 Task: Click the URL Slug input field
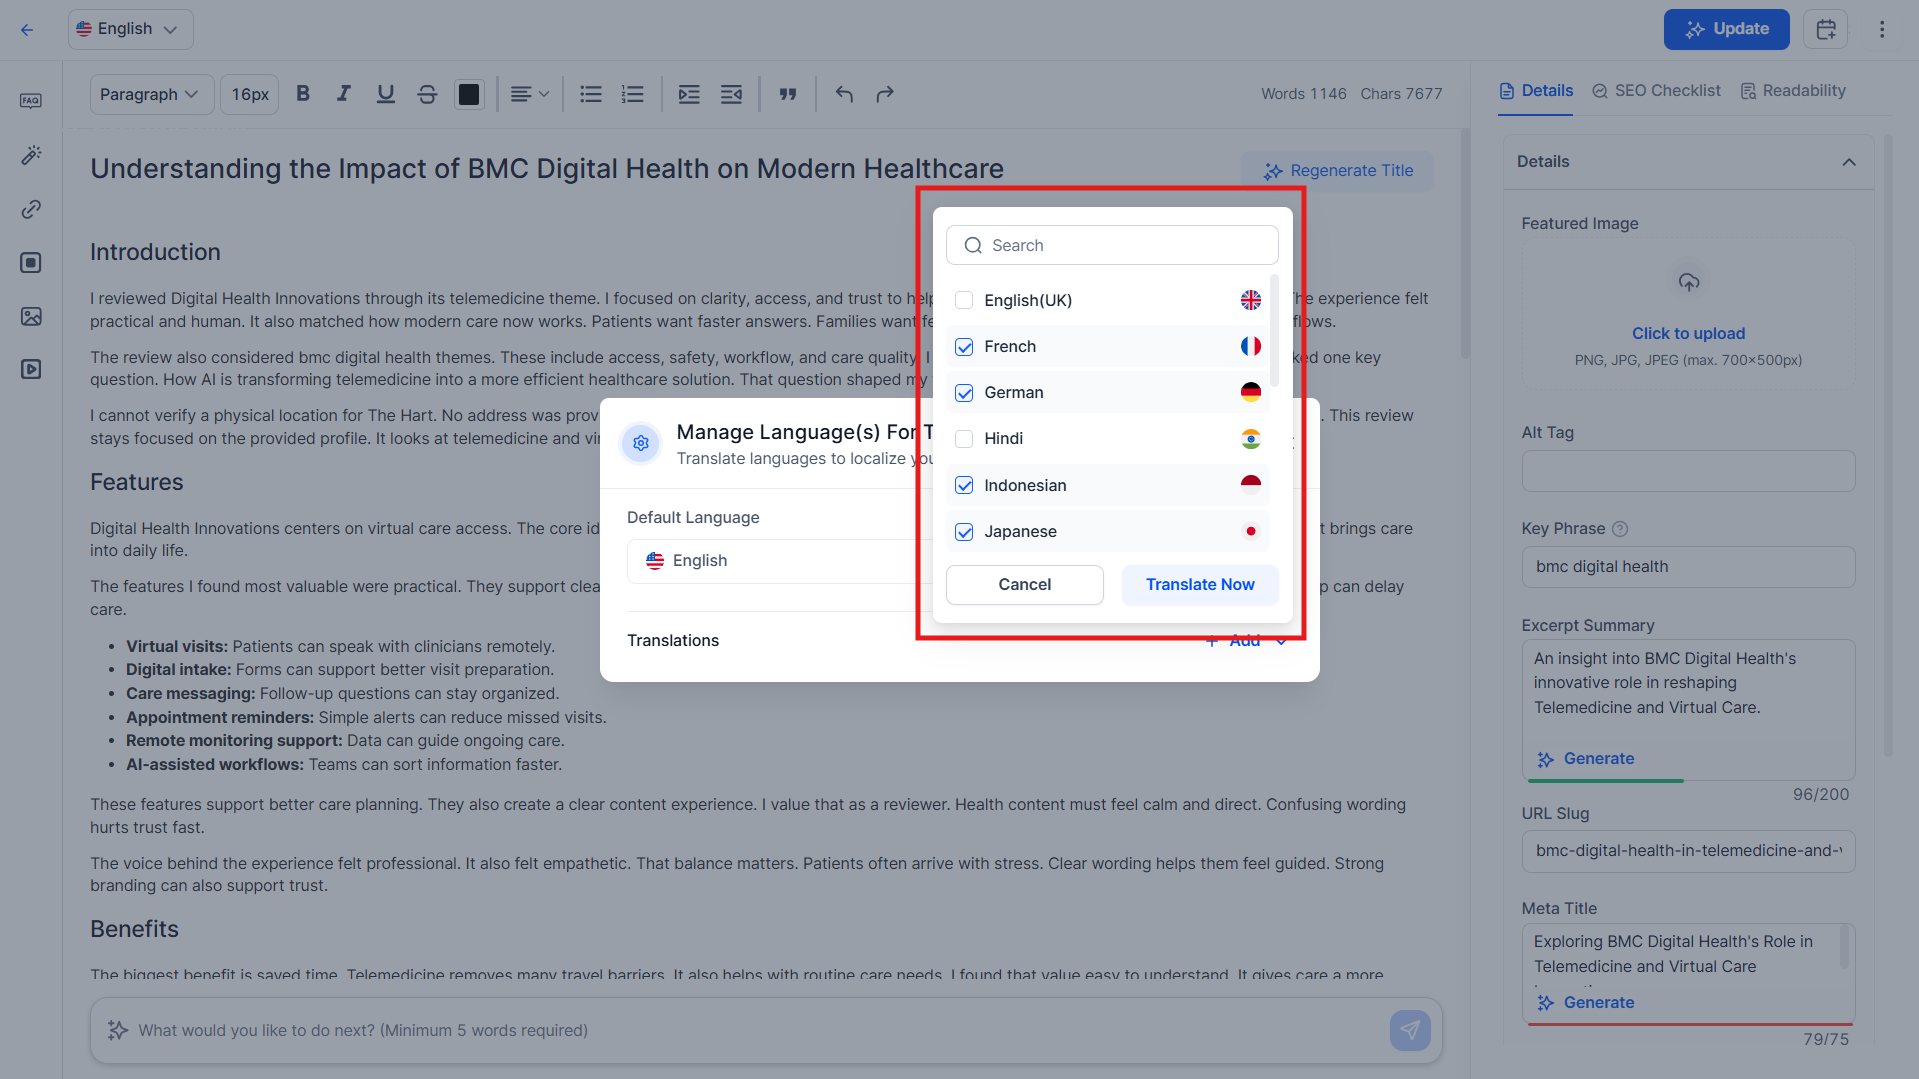[1688, 851]
